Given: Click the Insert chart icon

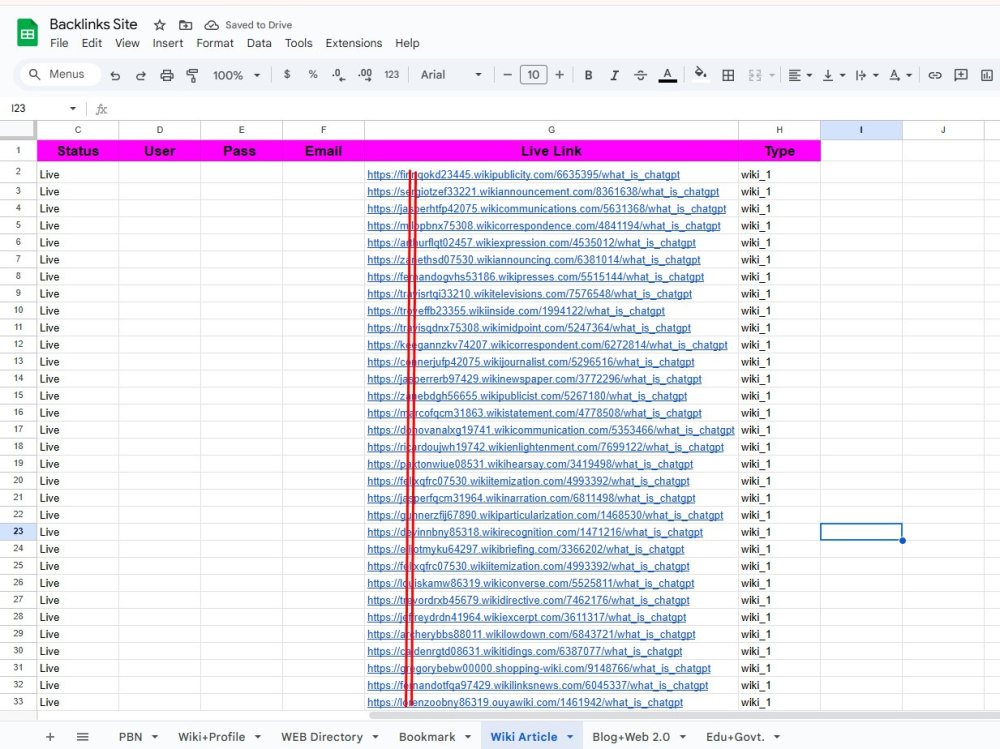Looking at the screenshot, I should click(987, 75).
